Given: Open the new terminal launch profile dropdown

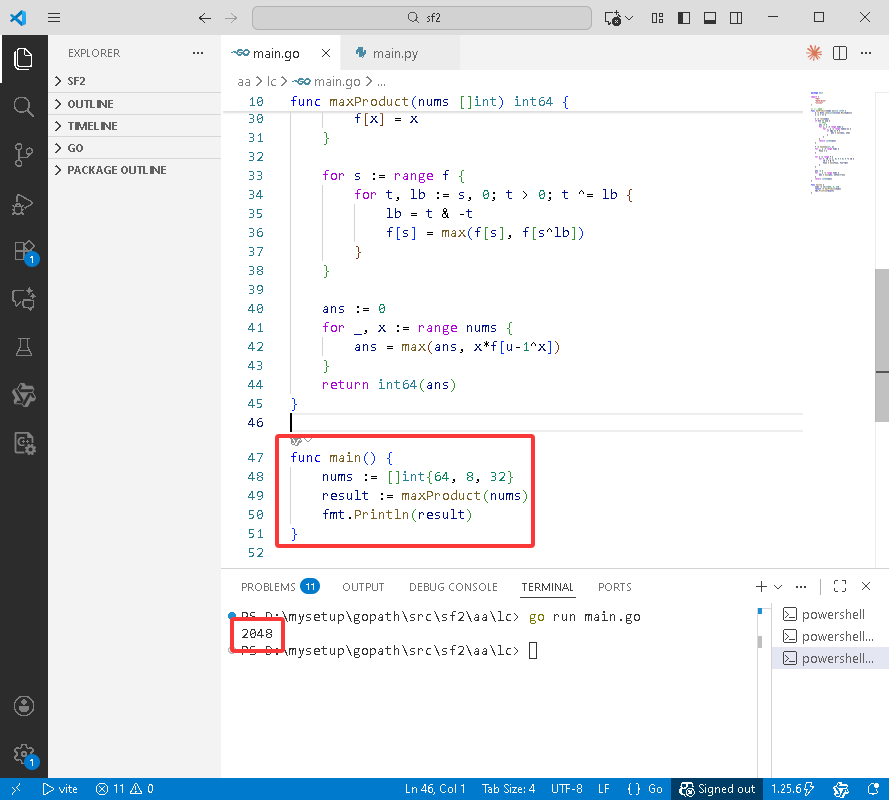Looking at the screenshot, I should [x=778, y=587].
